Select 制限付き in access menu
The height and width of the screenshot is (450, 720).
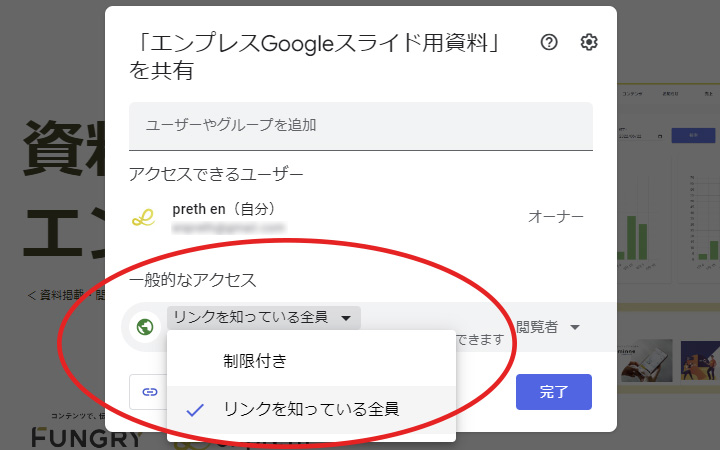tap(311, 361)
